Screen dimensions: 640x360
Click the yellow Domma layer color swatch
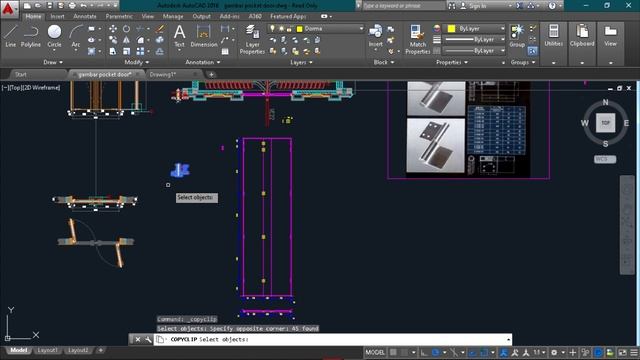[x=300, y=29]
